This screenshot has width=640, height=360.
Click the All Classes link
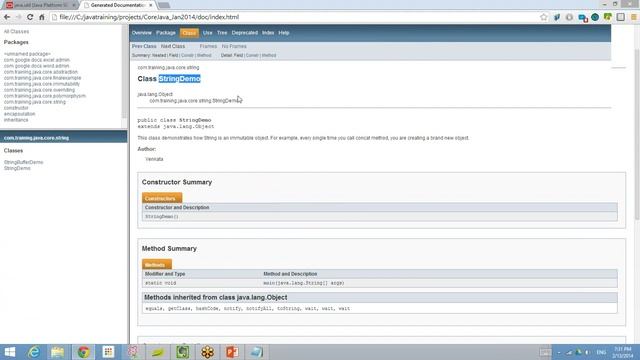[16, 31]
